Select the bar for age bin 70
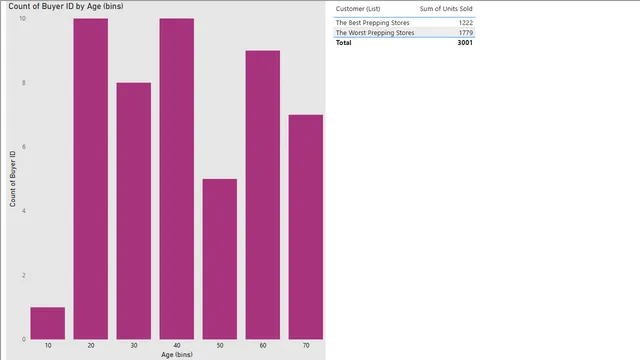 (306, 227)
